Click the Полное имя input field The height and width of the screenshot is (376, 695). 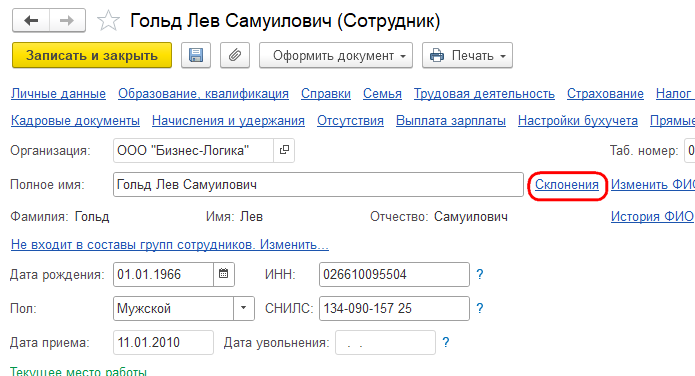(x=318, y=184)
